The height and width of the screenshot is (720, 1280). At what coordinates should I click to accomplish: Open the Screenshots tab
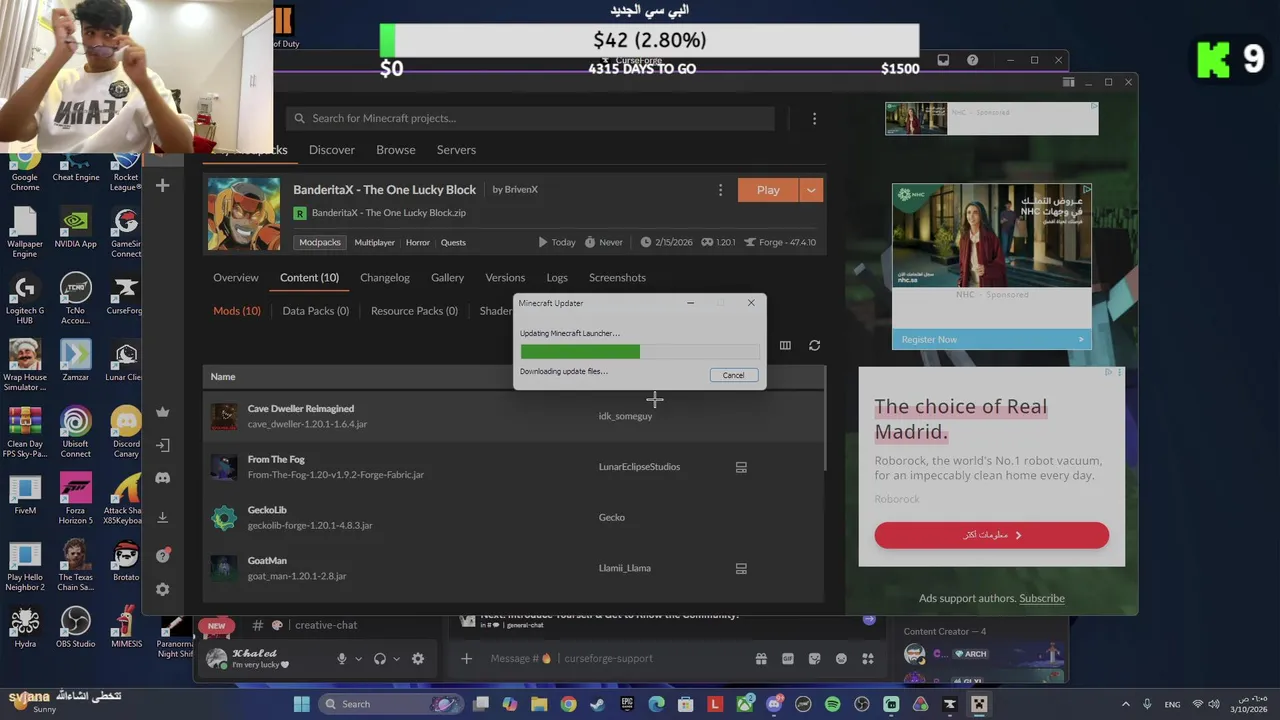[x=617, y=277]
